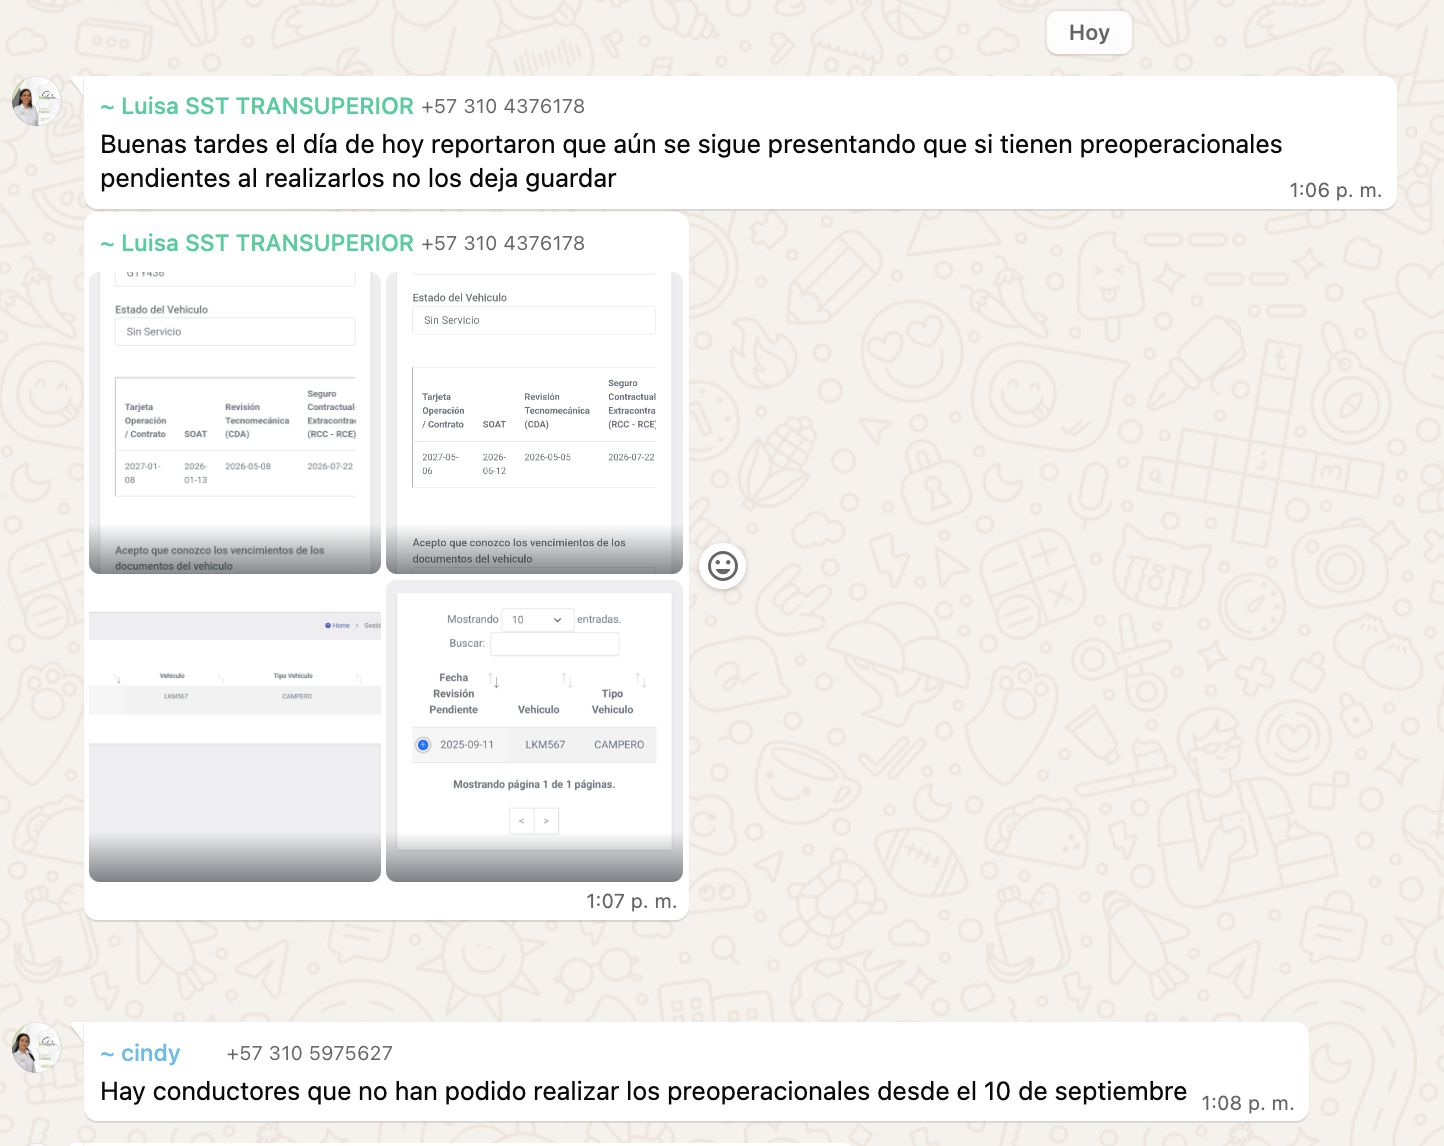The height and width of the screenshot is (1146, 1444).
Task: Click cindy's number +57 310 5975627
Action: point(309,1053)
